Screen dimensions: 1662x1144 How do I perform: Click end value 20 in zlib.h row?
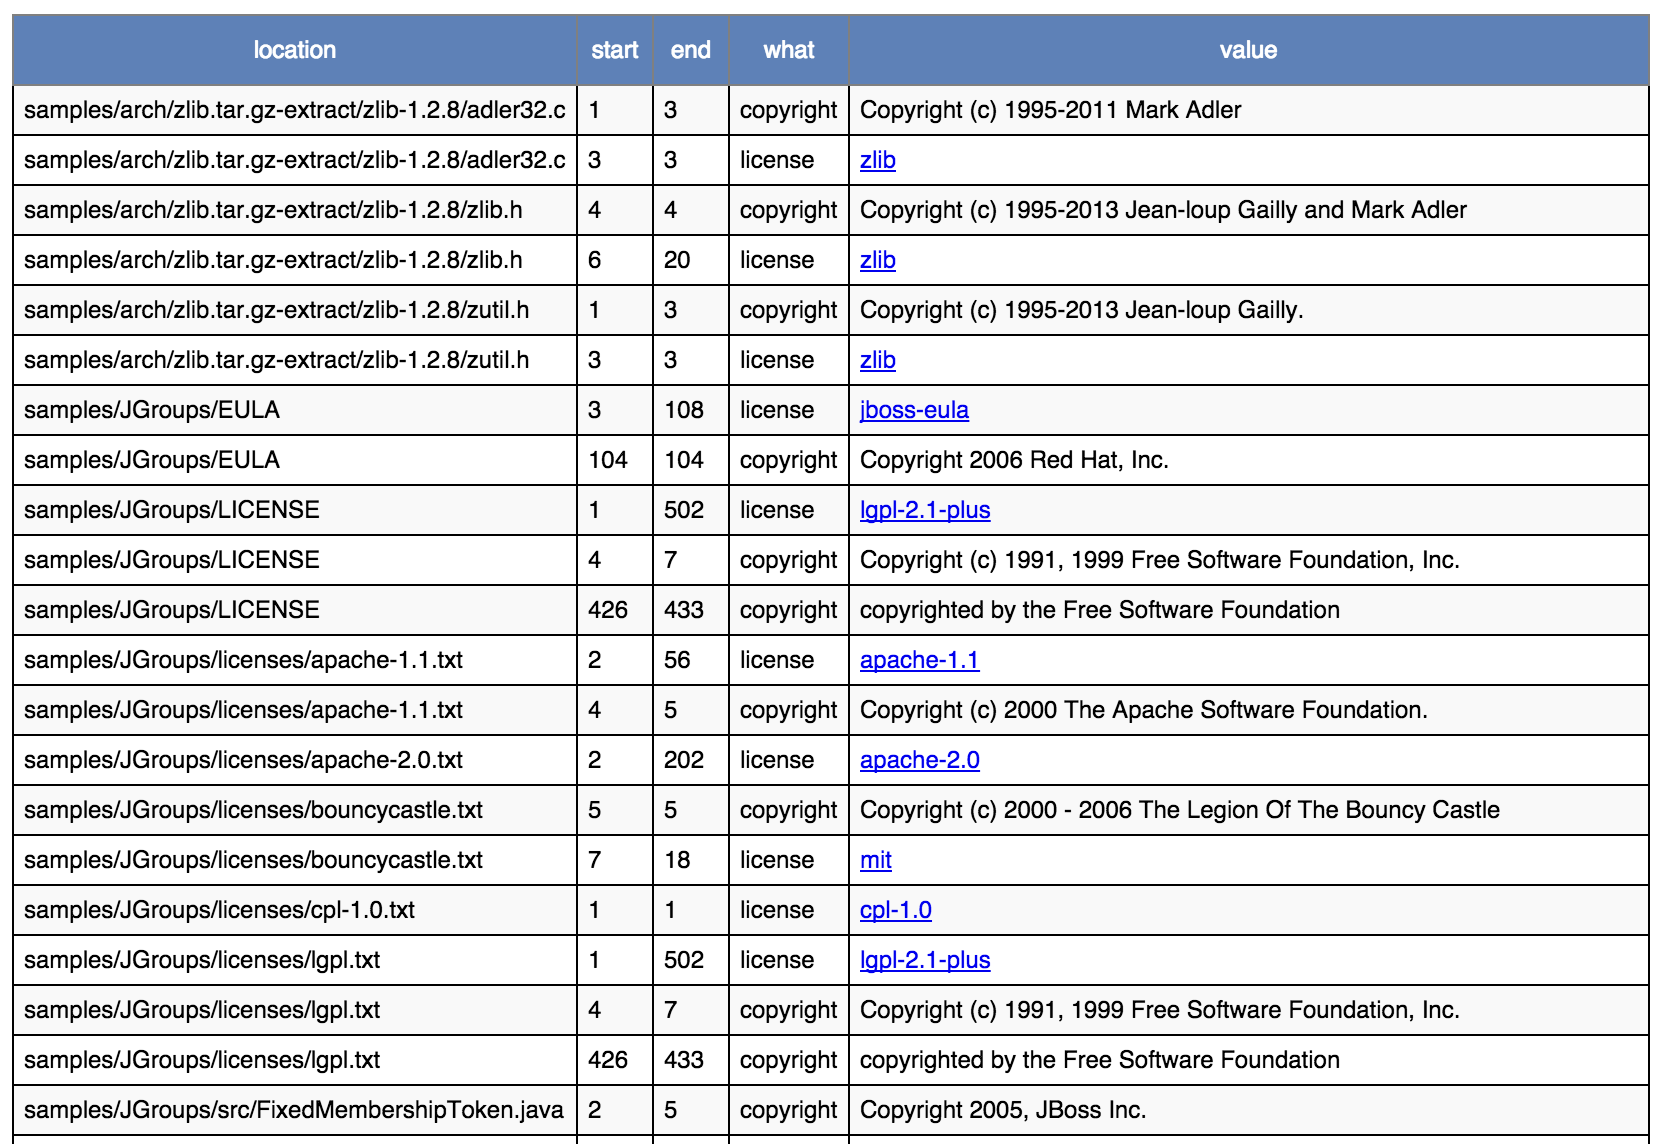pos(677,260)
